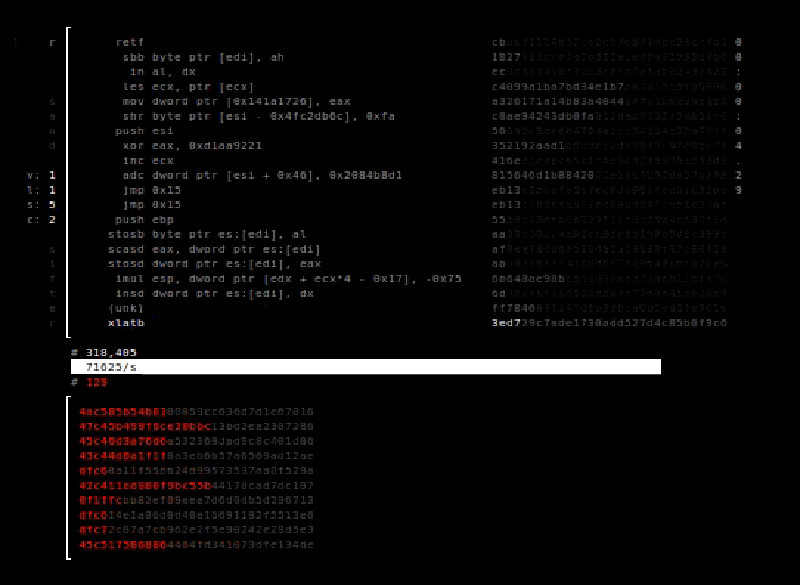
Task: Select red hex entry starting 0f1ffc
Action: point(196,500)
